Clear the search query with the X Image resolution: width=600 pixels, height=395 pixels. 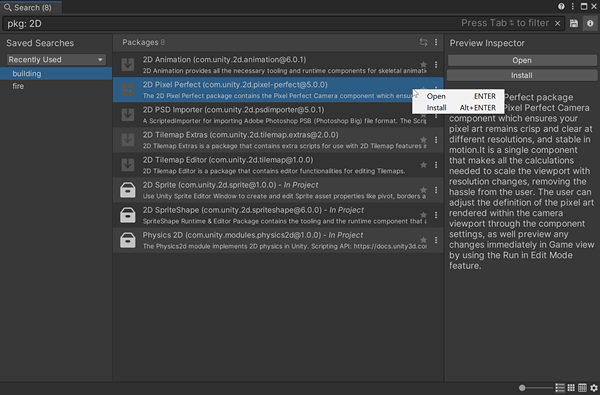point(558,23)
